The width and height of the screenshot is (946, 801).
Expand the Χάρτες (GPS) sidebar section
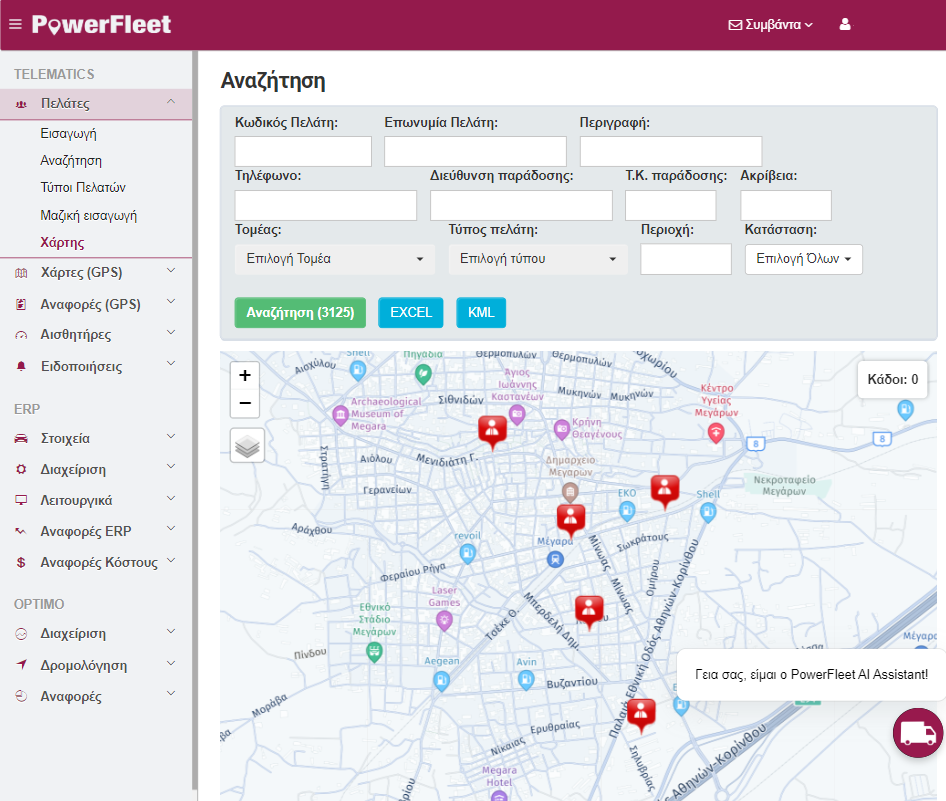click(96, 272)
